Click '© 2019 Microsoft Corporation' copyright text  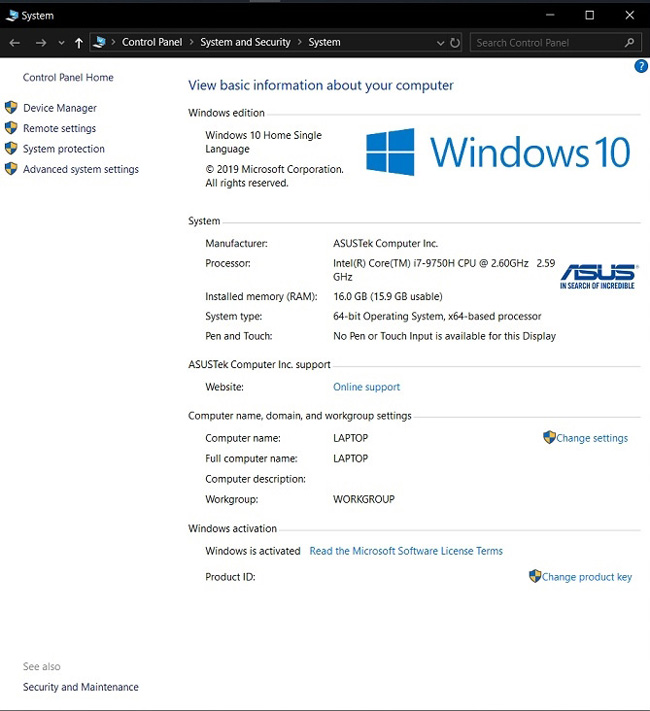(274, 169)
